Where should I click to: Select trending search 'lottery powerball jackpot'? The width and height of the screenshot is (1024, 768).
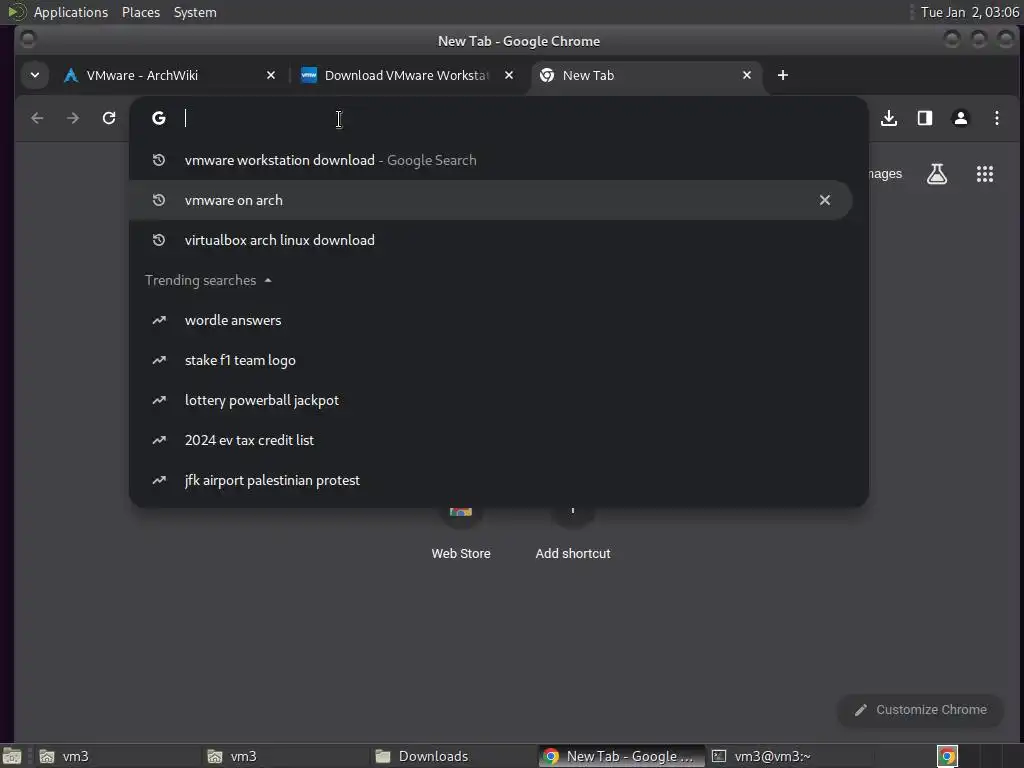pyautogui.click(x=490, y=400)
